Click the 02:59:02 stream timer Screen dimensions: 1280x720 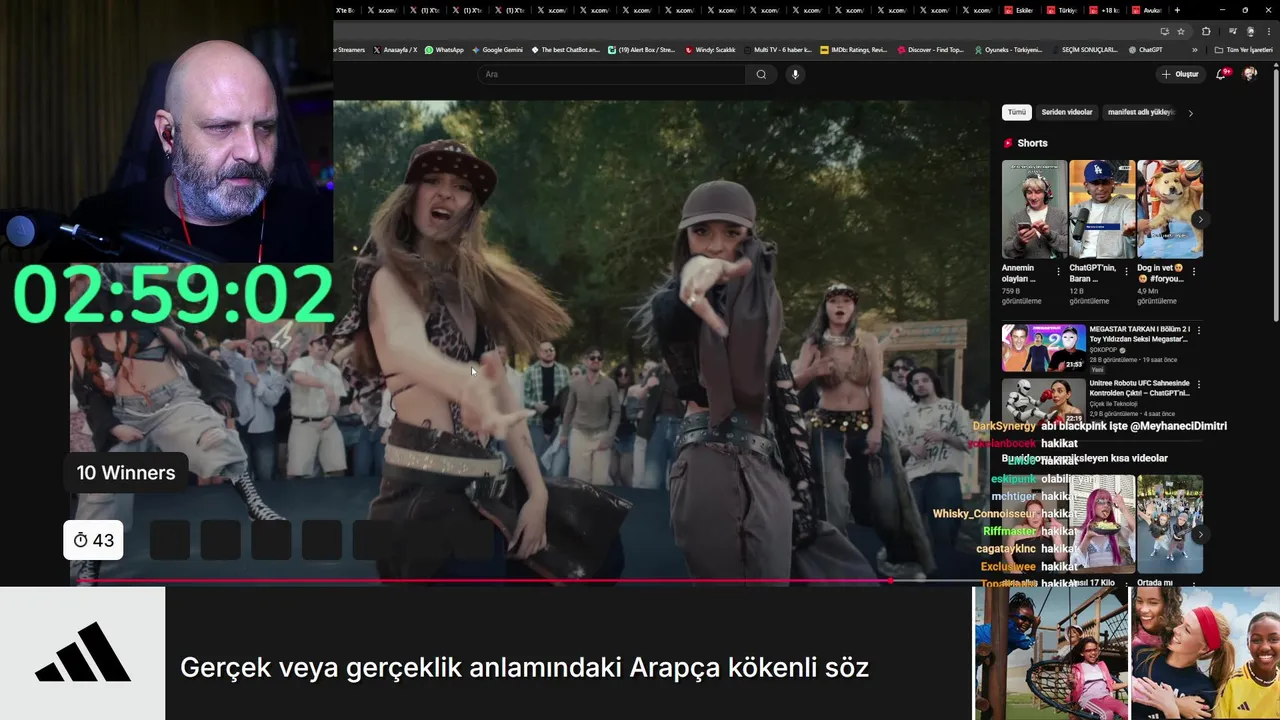[174, 294]
